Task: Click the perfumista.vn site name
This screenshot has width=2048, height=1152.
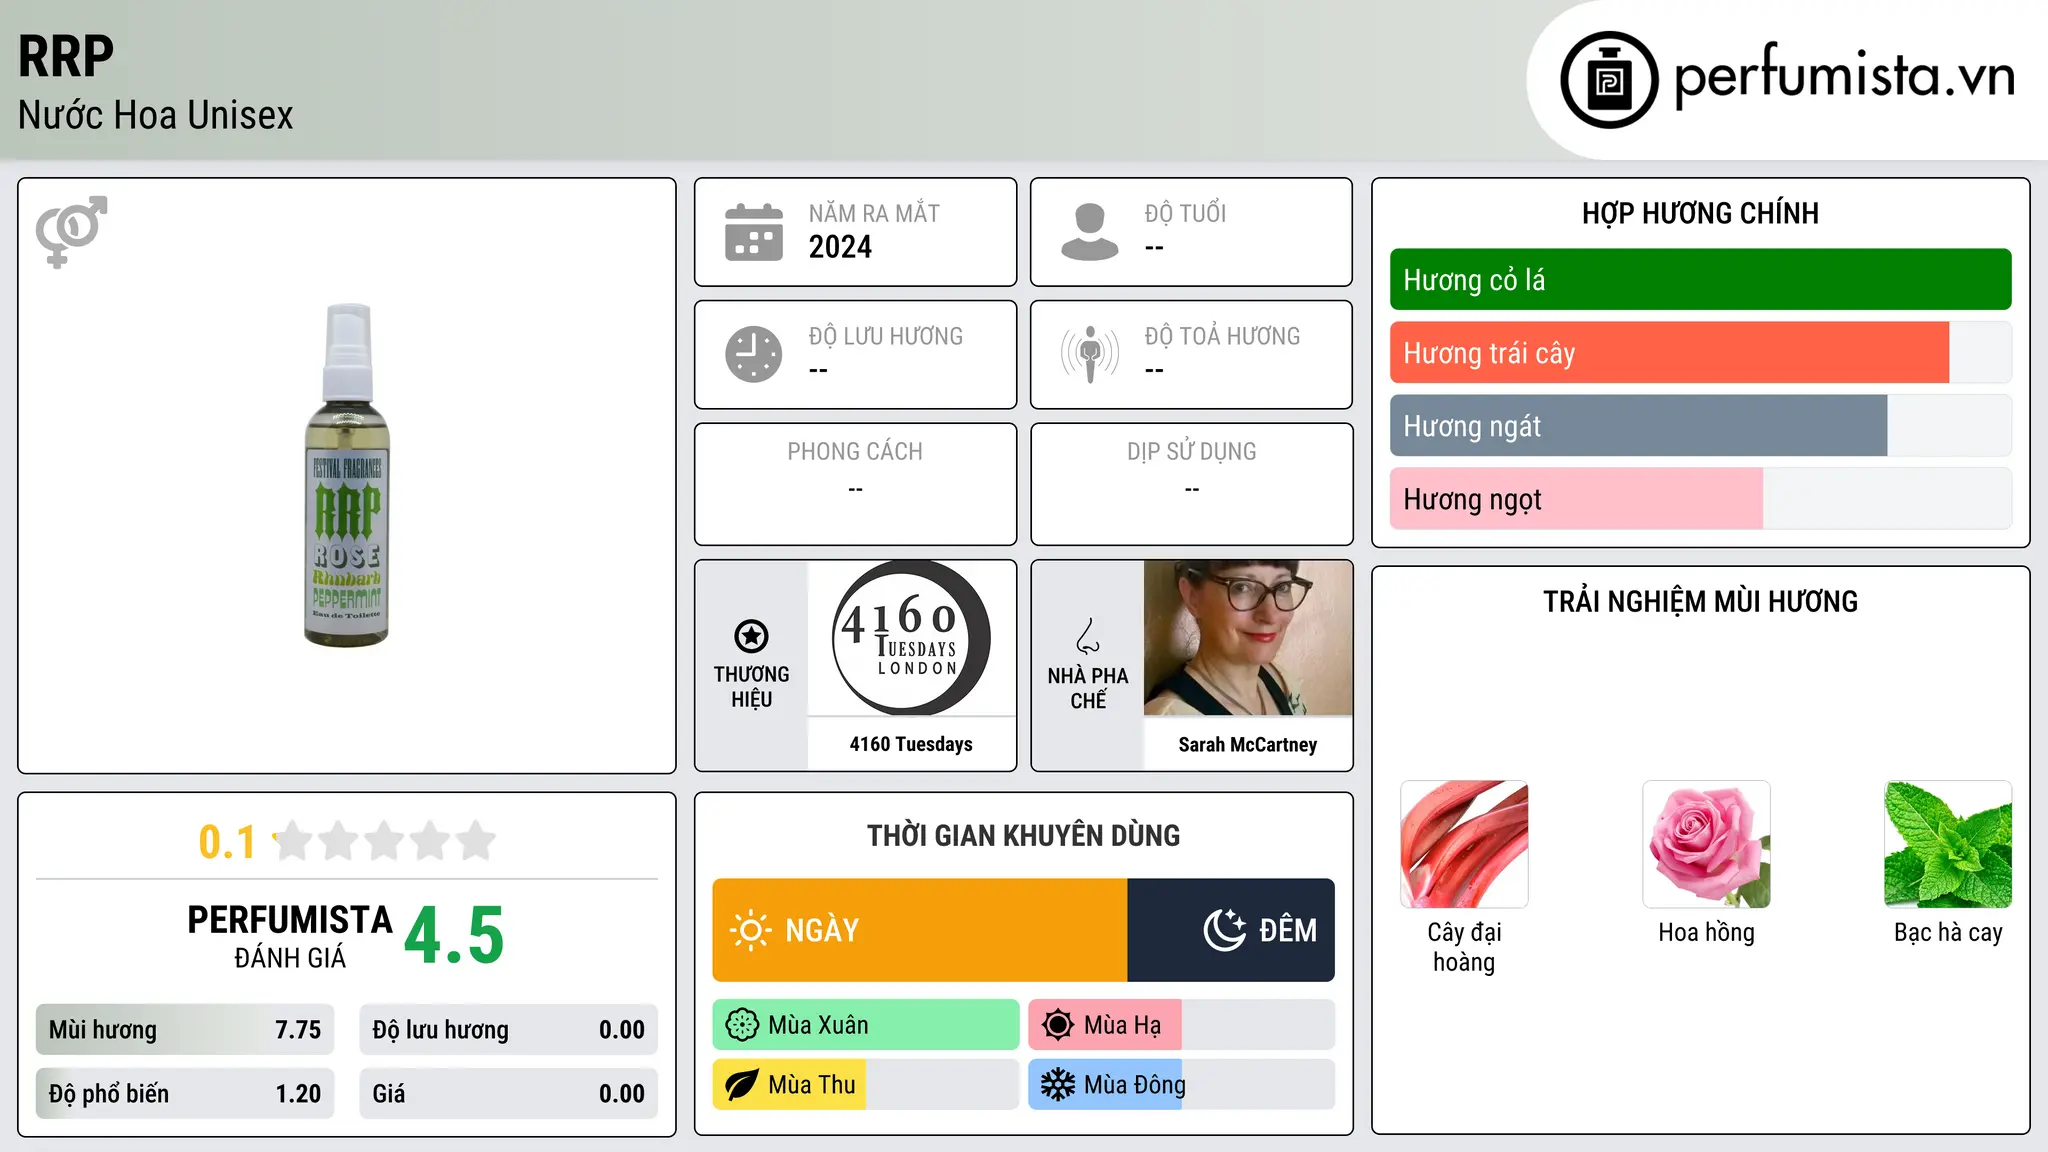Action: coord(1845,77)
